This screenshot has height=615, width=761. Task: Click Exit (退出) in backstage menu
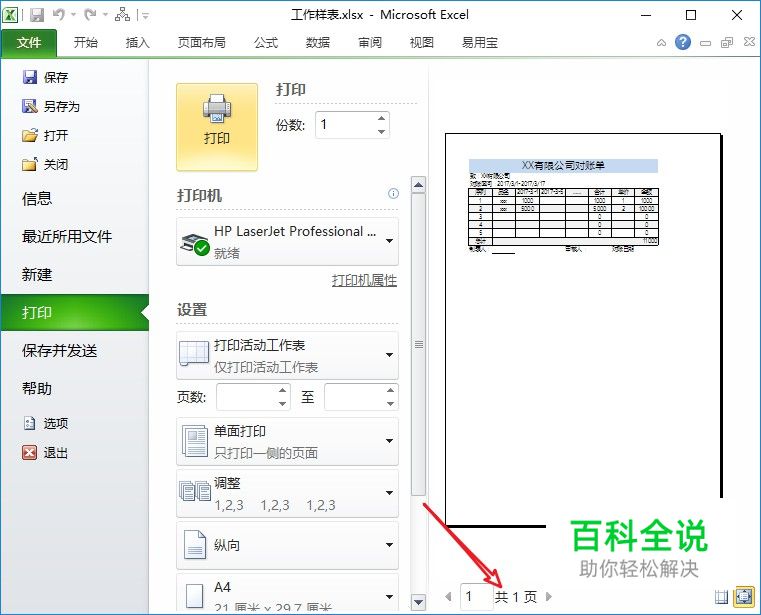pos(45,452)
